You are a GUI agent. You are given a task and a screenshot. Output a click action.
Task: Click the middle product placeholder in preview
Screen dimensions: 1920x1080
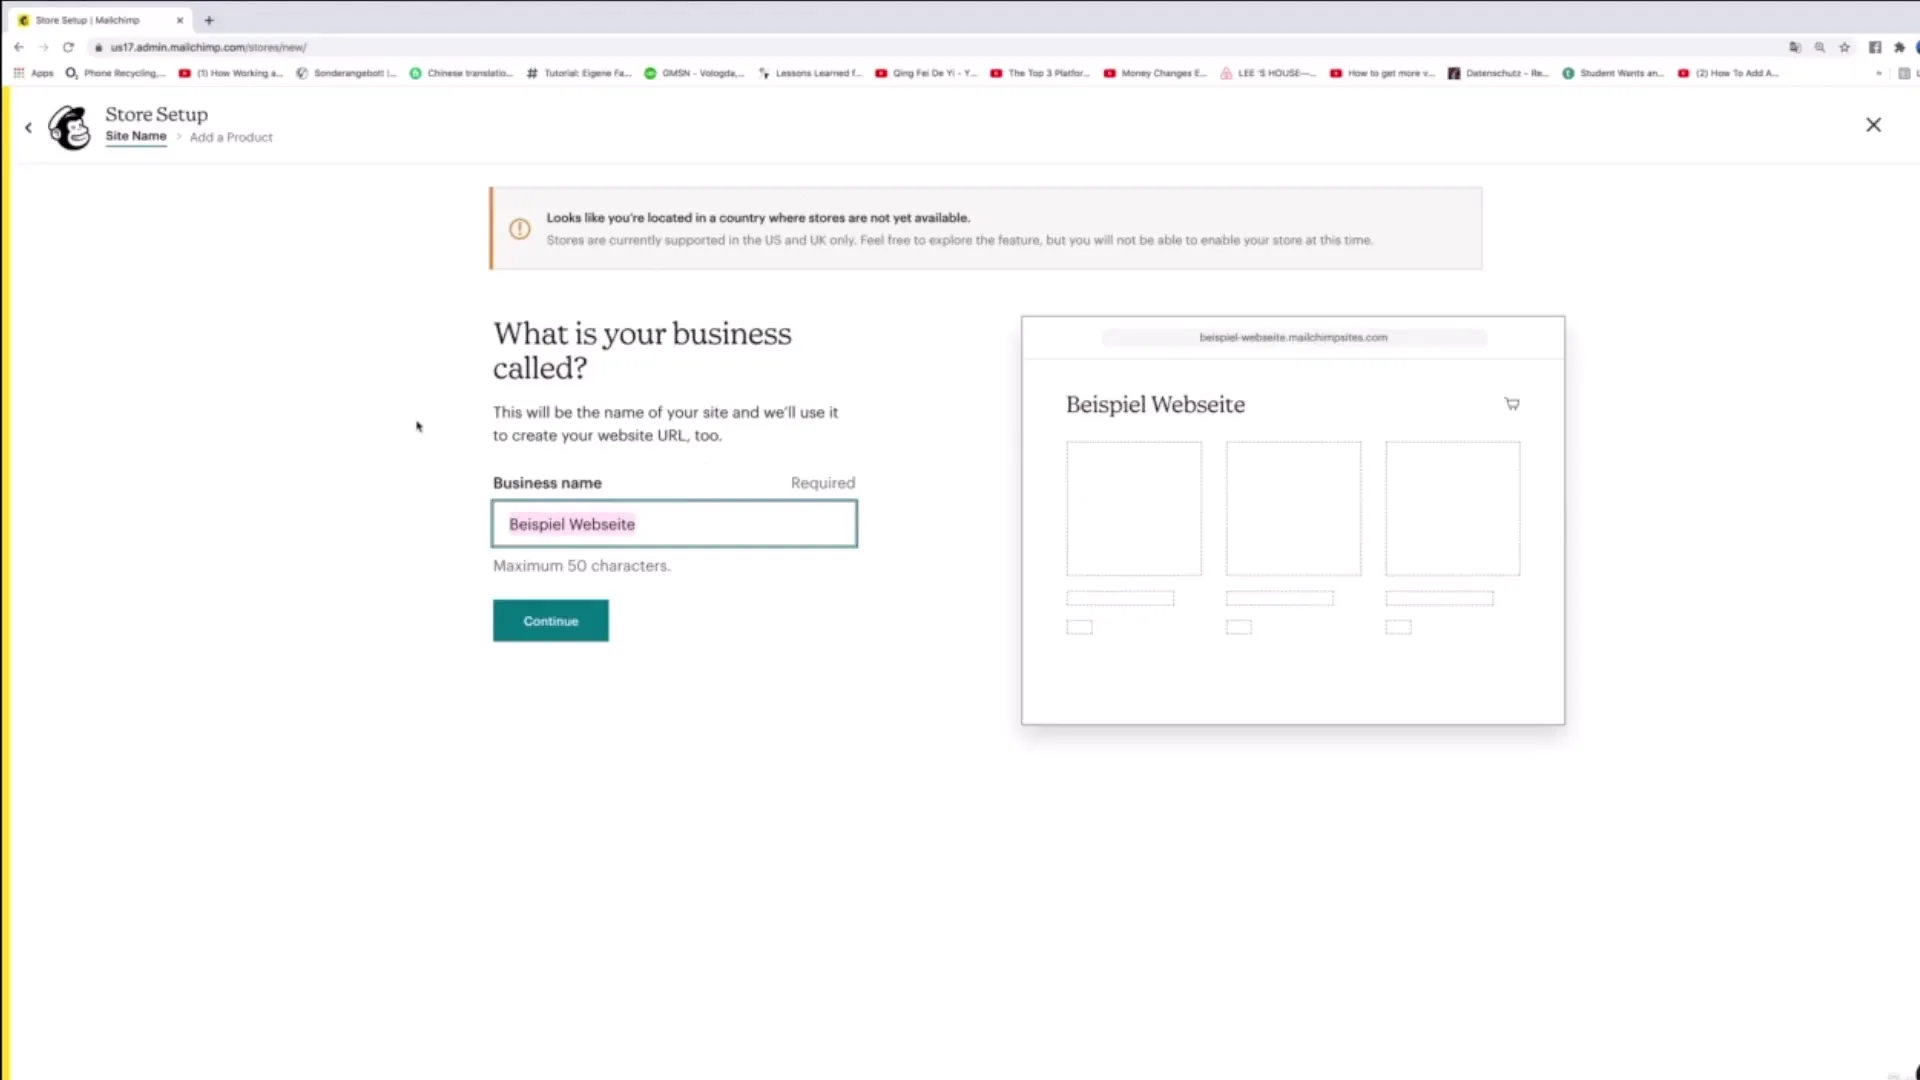pyautogui.click(x=1293, y=509)
